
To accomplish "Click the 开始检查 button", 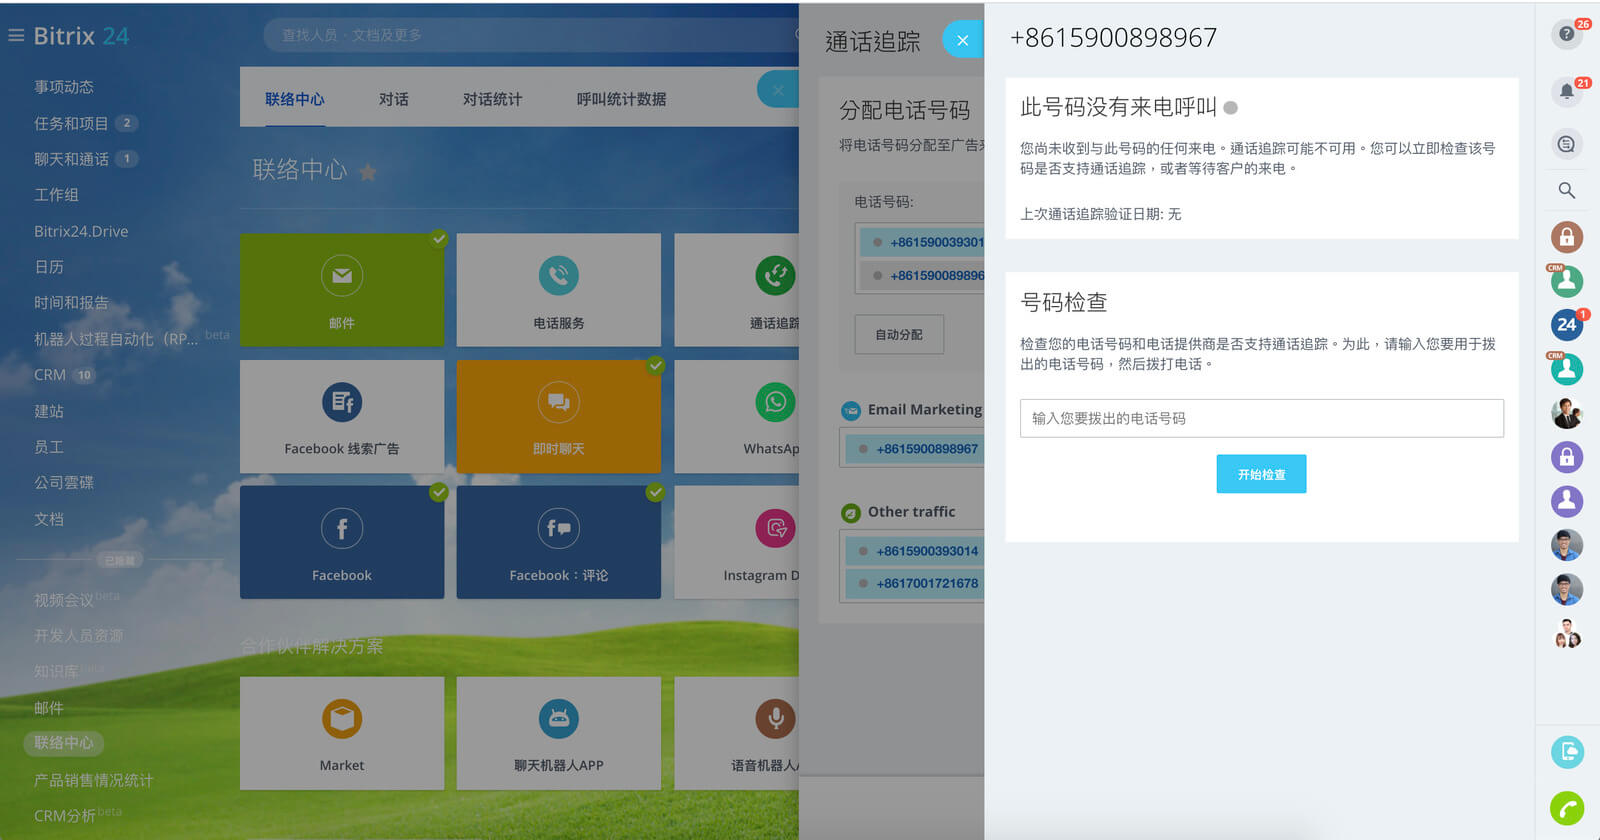I will coord(1261,474).
